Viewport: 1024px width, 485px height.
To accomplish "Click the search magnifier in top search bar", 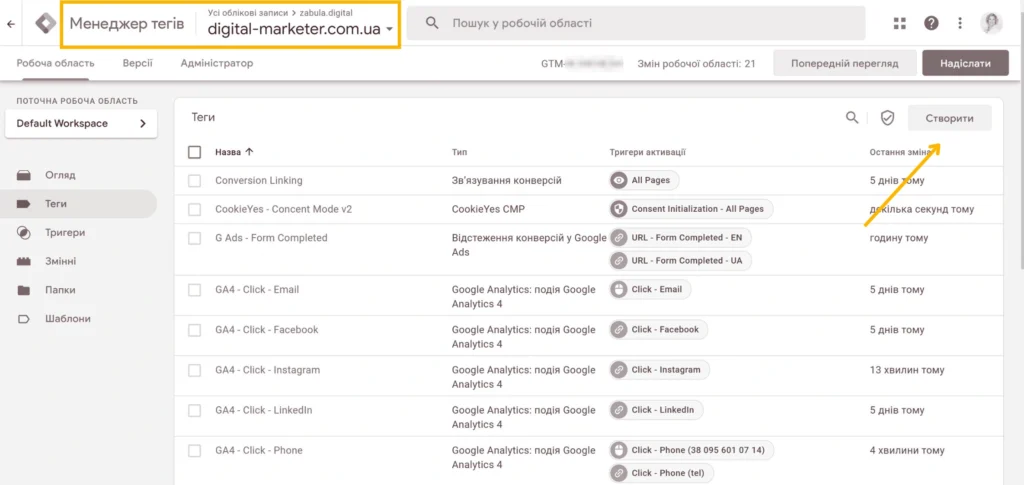I will (432, 23).
